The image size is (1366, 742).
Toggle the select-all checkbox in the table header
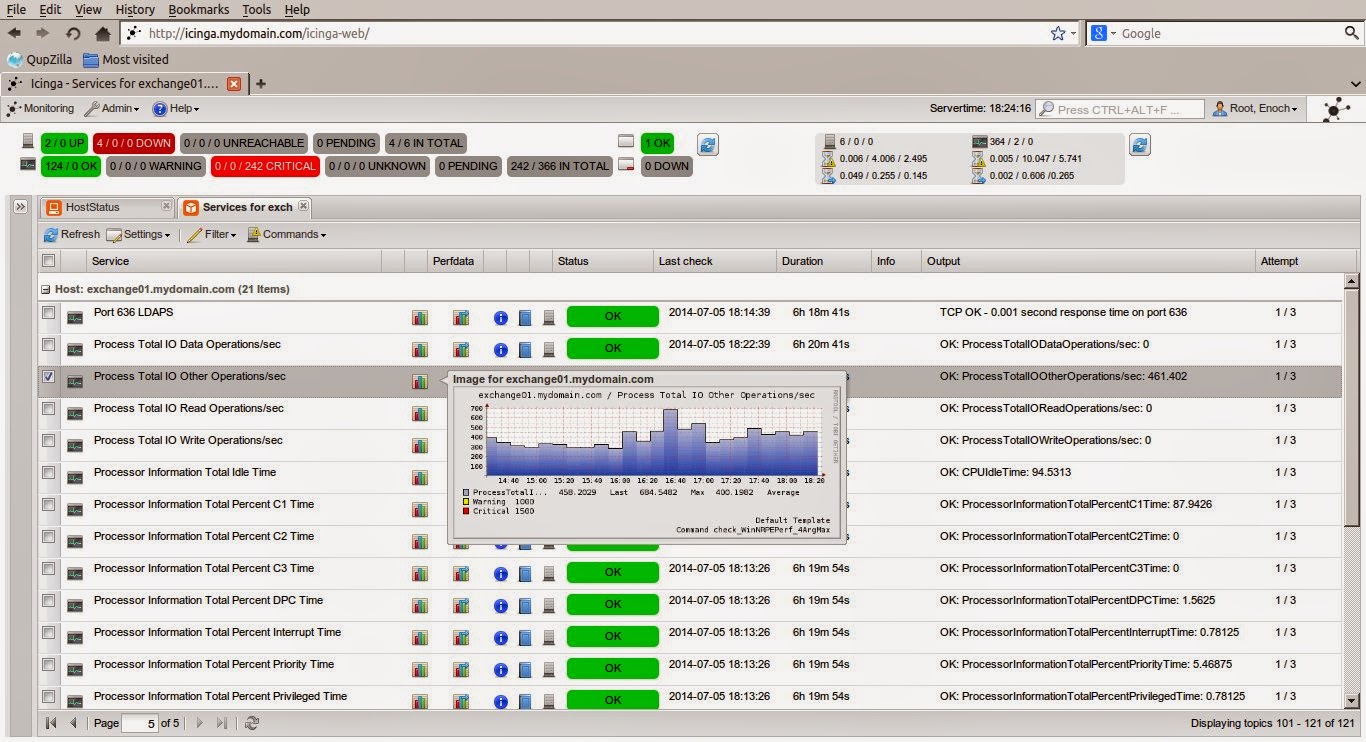[48, 261]
